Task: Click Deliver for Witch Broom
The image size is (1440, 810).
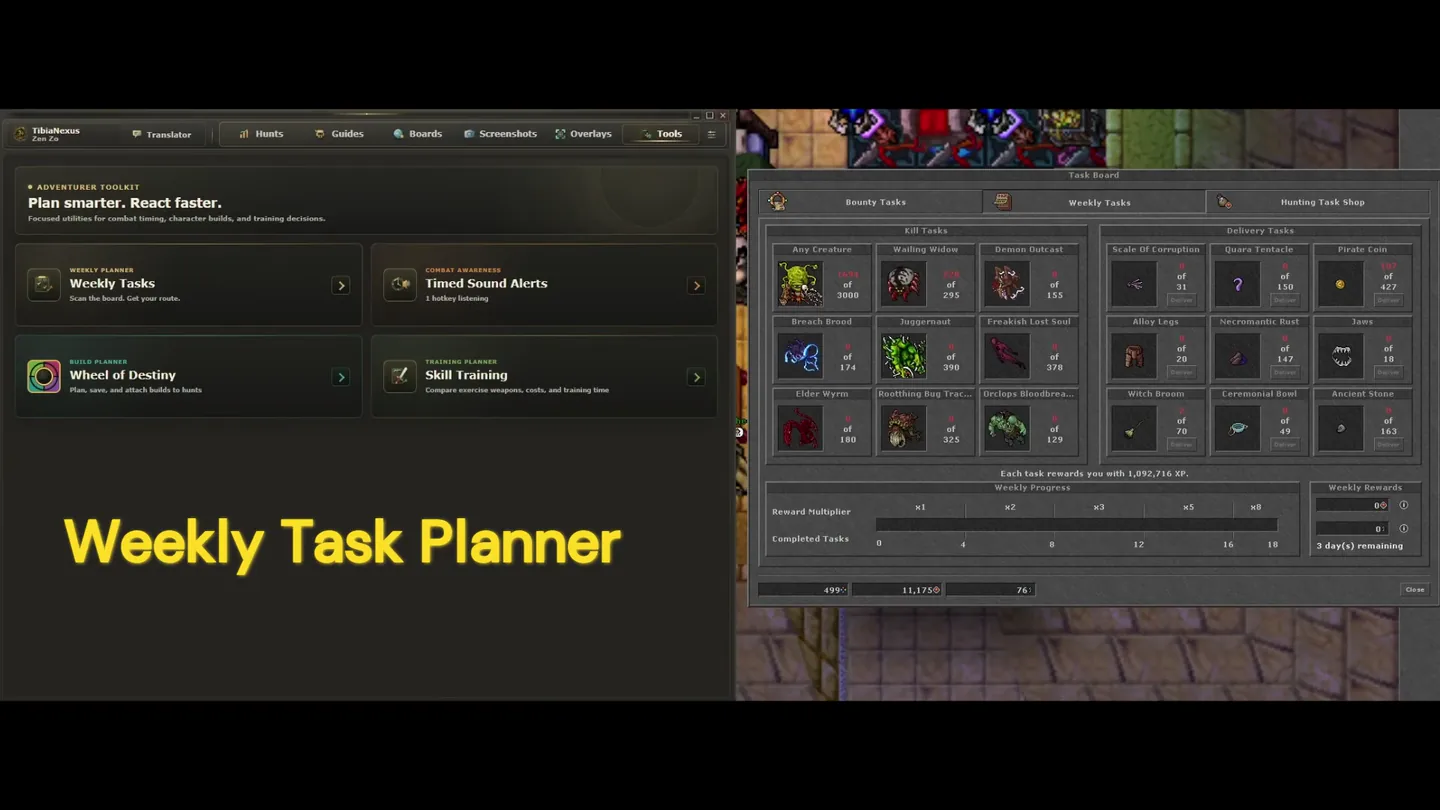Action: (1182, 444)
